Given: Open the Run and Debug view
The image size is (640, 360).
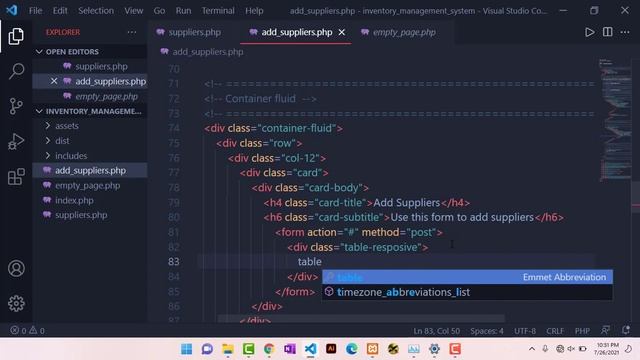Looking at the screenshot, I should pos(16,141).
